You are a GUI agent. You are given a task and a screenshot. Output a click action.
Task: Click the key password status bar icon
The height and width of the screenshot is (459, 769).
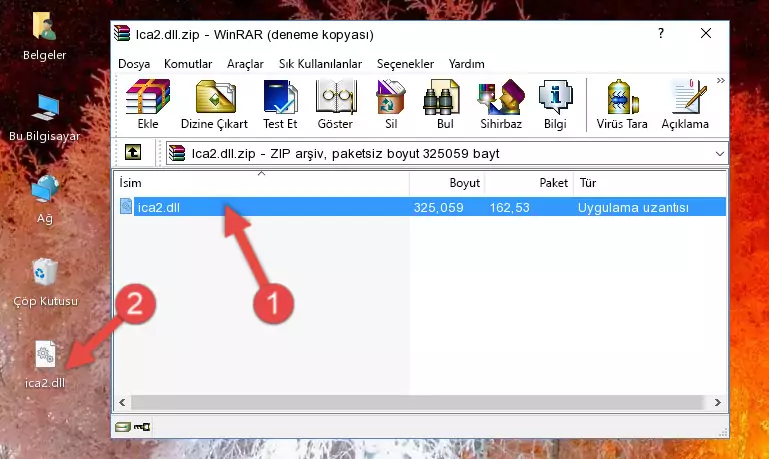142,427
